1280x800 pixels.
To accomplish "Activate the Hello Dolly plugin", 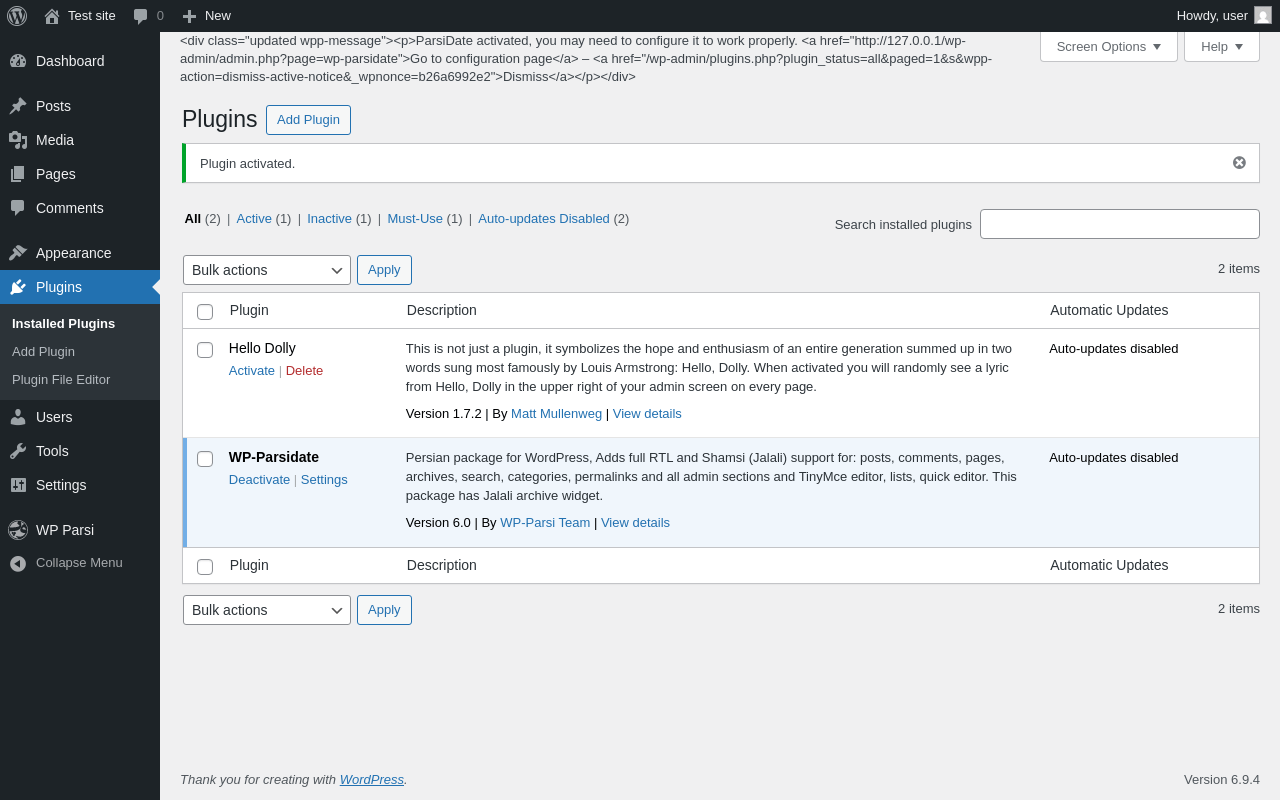I will point(252,371).
